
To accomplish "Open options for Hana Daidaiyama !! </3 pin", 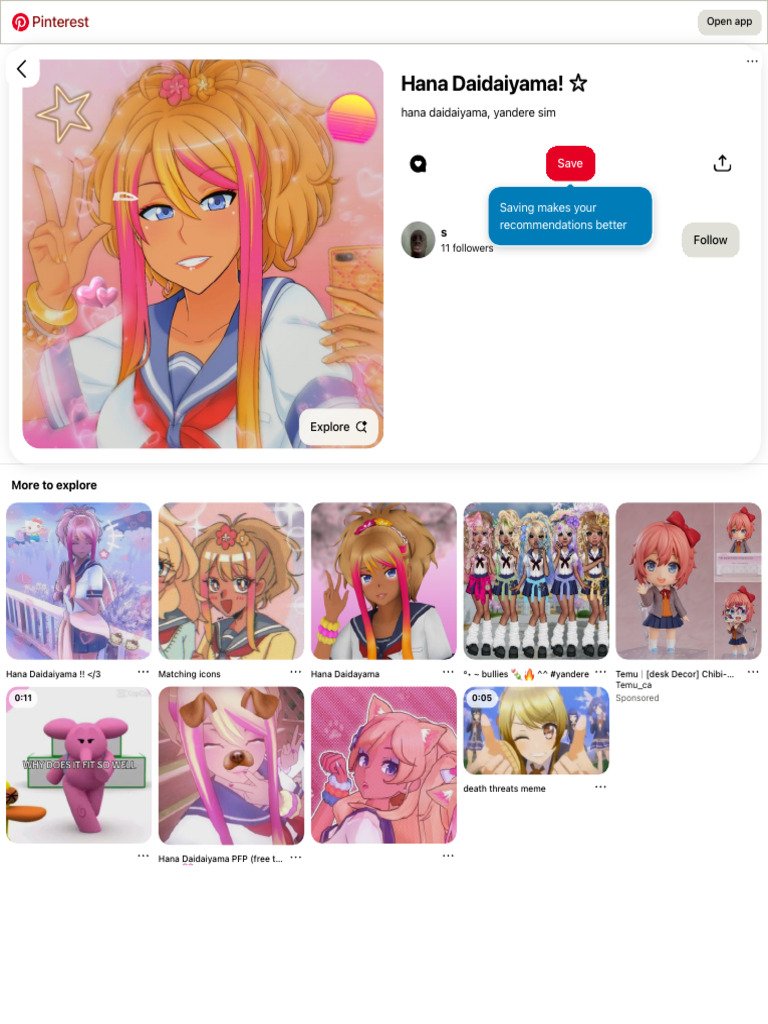I will click(143, 672).
